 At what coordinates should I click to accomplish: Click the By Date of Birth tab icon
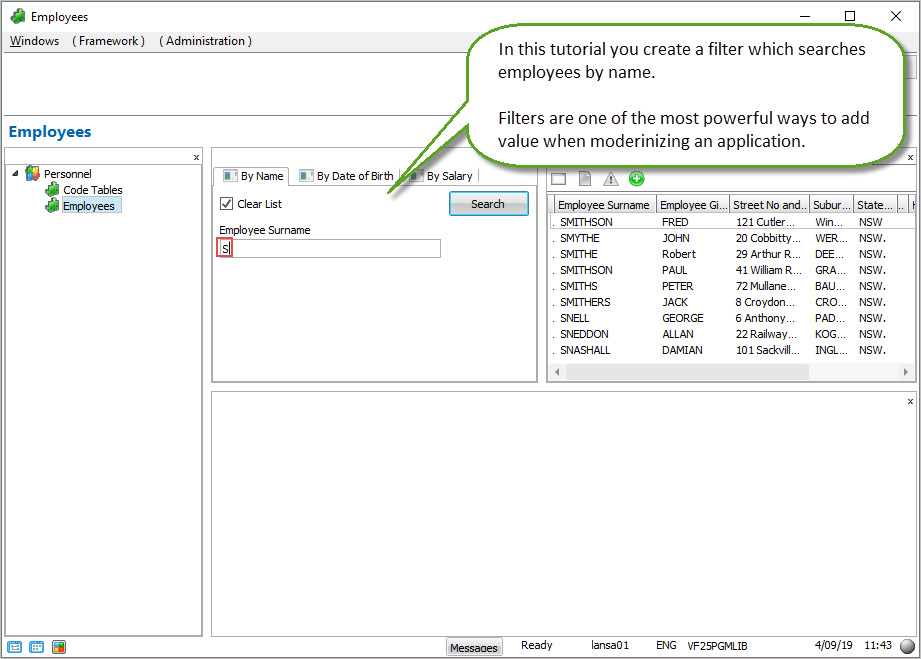[x=306, y=176]
